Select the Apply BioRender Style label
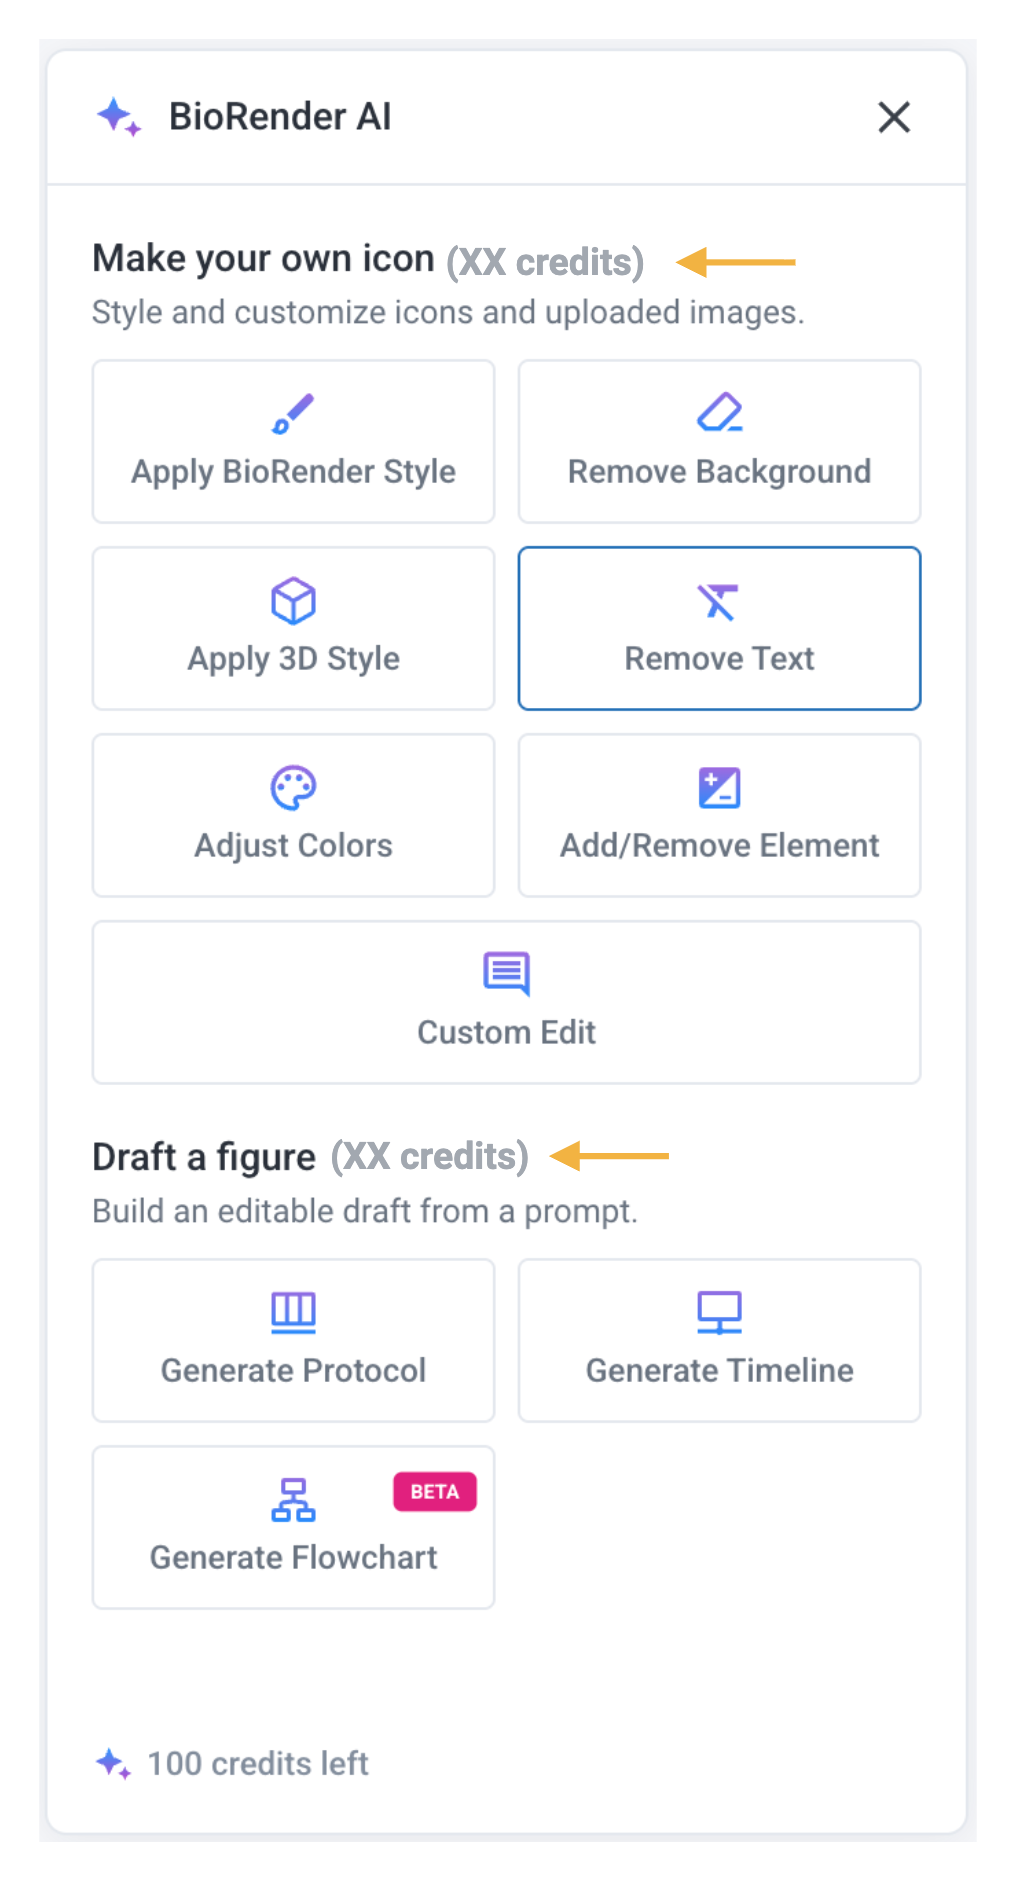 pos(293,472)
